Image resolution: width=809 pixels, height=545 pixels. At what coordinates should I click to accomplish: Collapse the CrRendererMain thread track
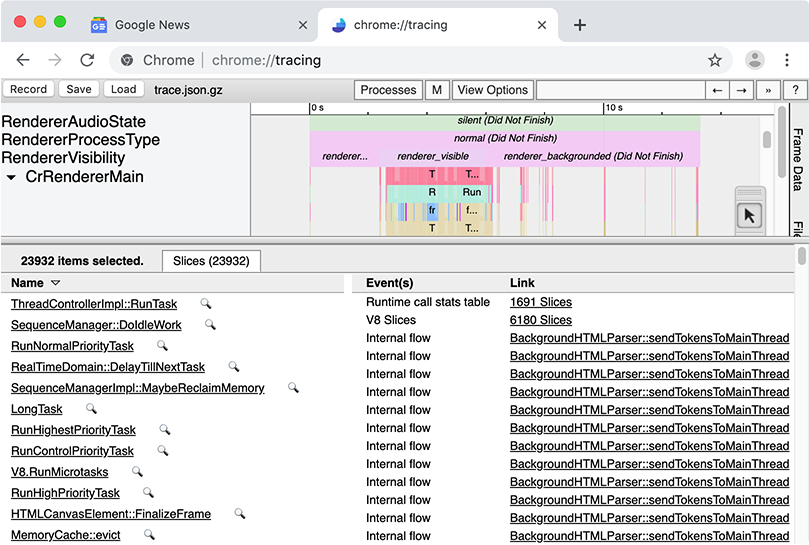point(11,177)
